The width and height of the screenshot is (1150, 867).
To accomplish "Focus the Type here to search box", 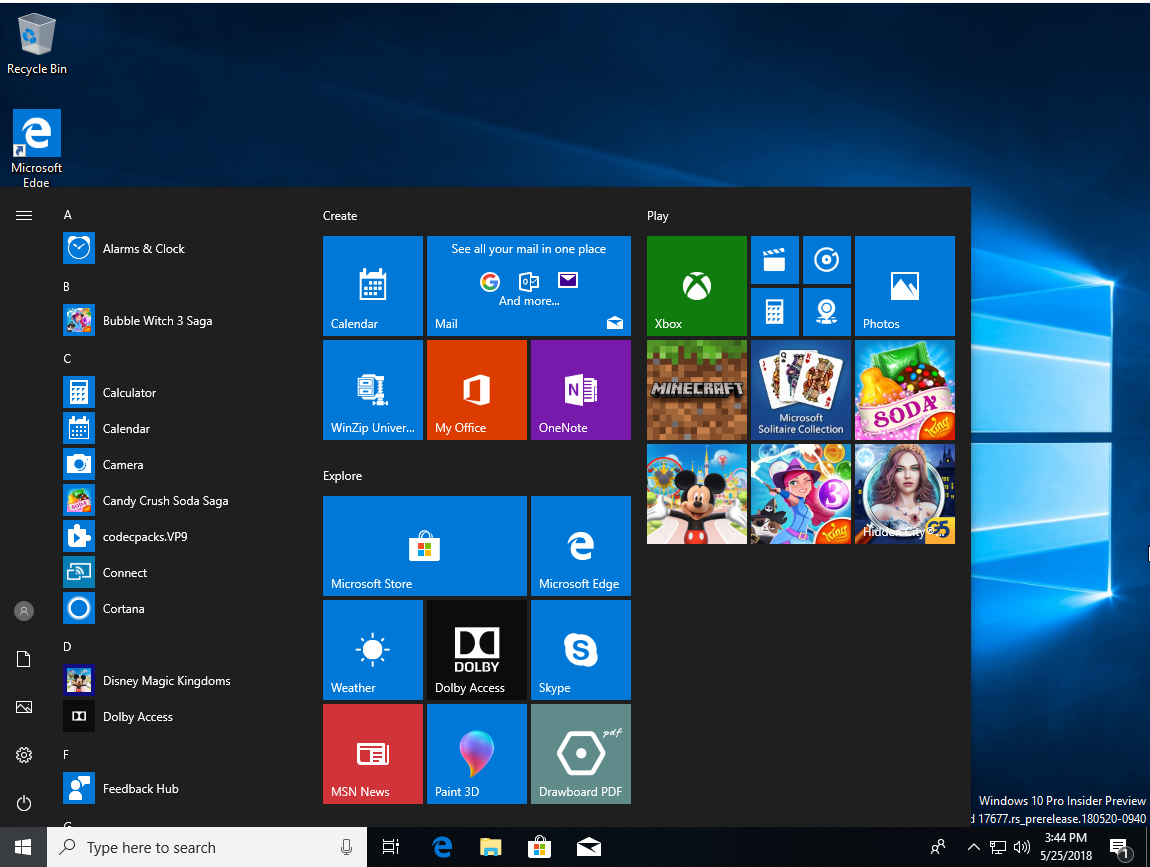I will 207,847.
